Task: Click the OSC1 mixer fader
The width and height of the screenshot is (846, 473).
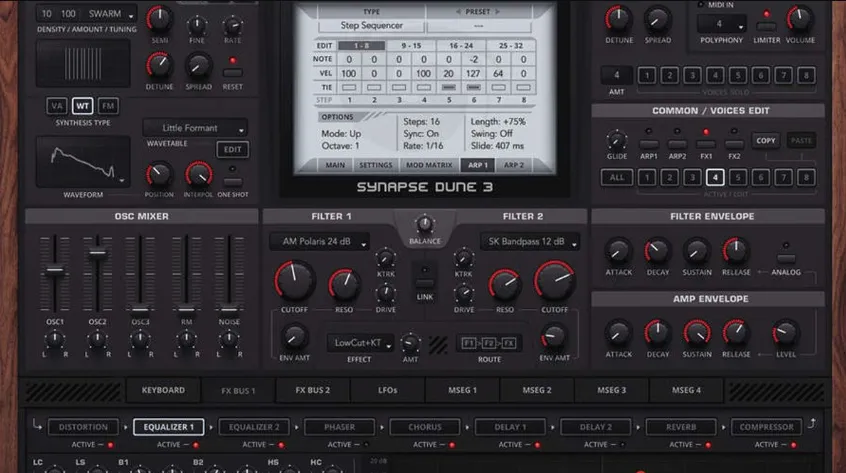Action: (54, 270)
